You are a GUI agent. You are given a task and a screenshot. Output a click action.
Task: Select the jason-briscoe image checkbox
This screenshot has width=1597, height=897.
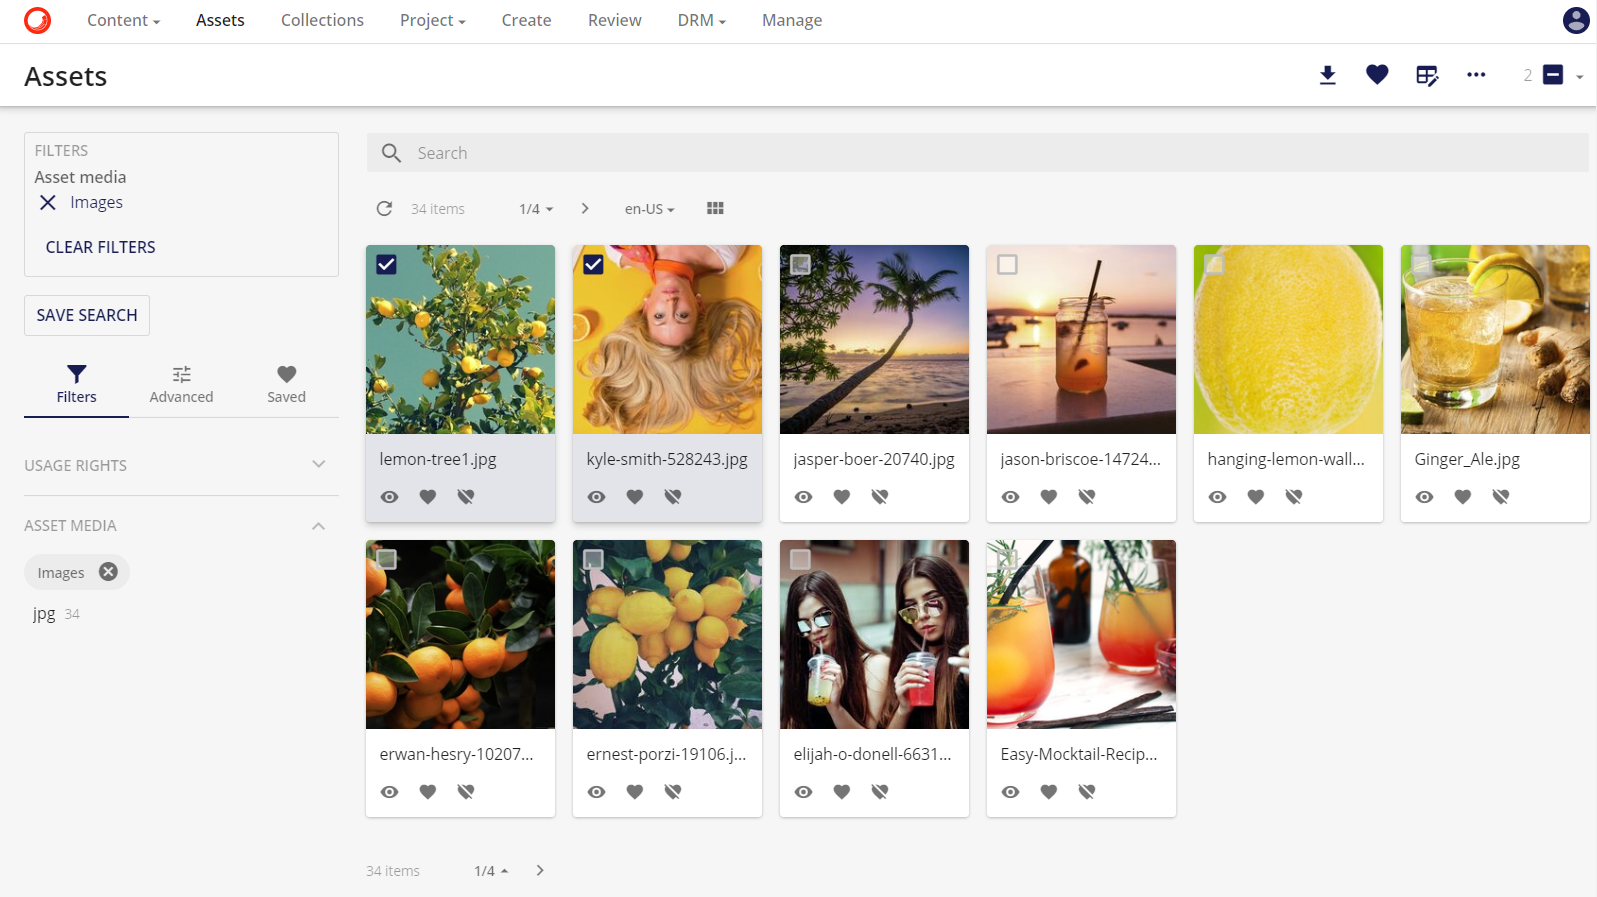(1007, 265)
